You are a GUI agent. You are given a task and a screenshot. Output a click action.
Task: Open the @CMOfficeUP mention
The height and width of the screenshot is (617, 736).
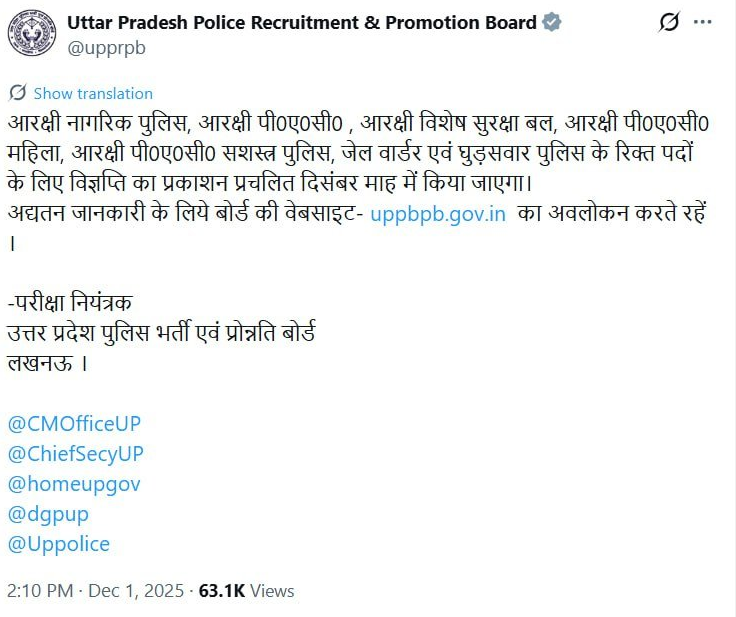pos(74,423)
